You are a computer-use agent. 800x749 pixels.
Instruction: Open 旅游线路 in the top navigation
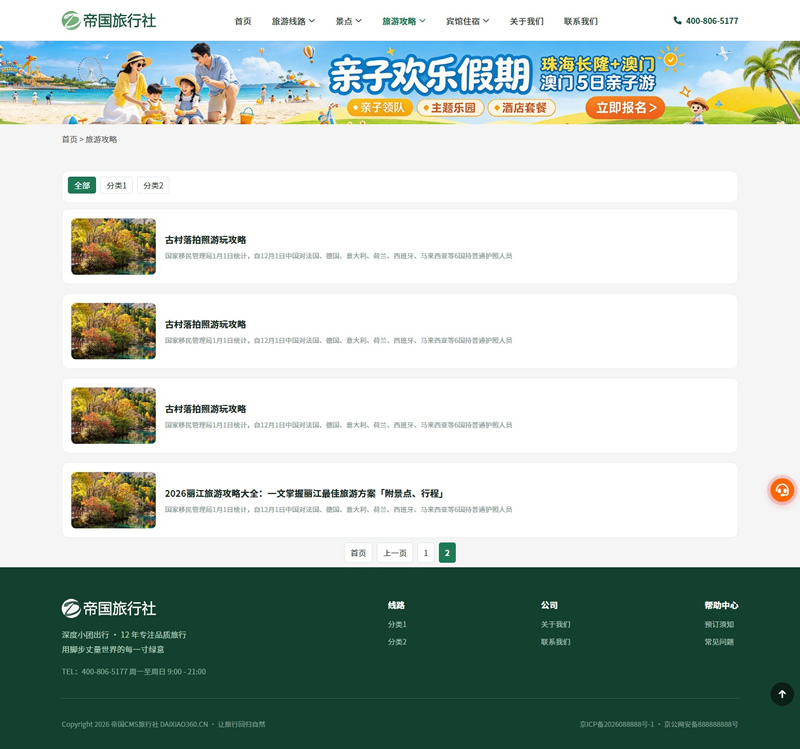click(289, 21)
